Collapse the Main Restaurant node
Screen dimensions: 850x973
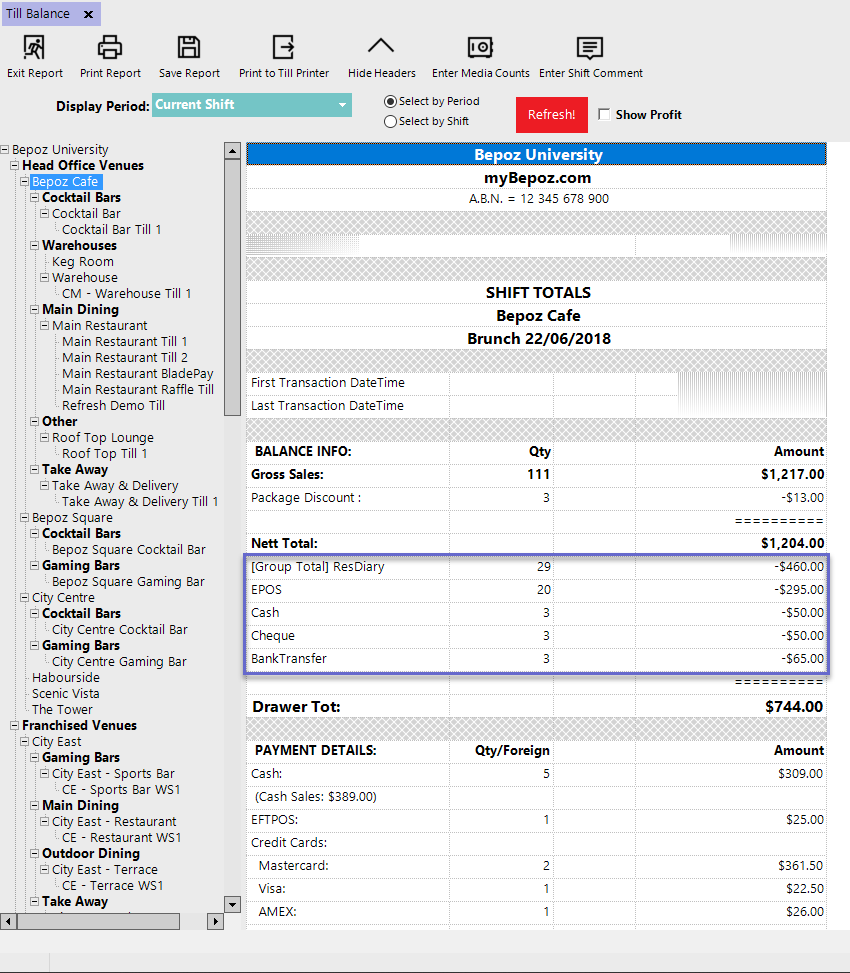coord(45,325)
